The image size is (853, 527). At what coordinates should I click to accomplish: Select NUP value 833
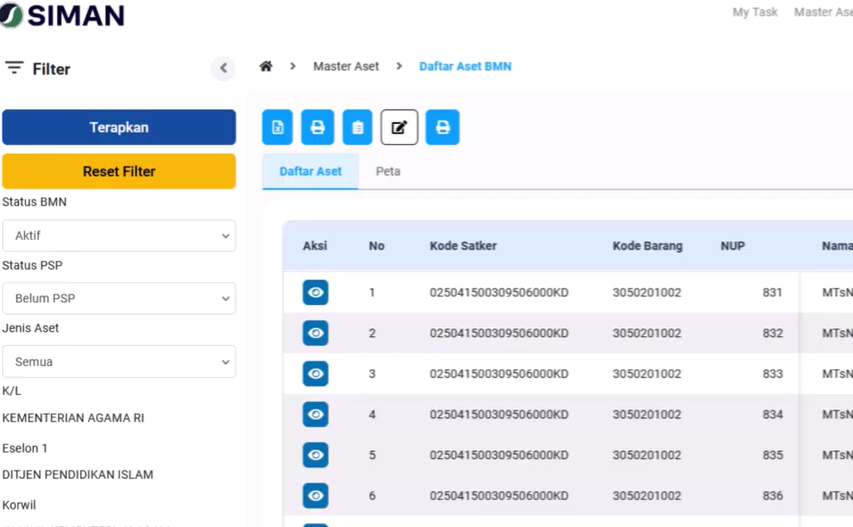[772, 374]
